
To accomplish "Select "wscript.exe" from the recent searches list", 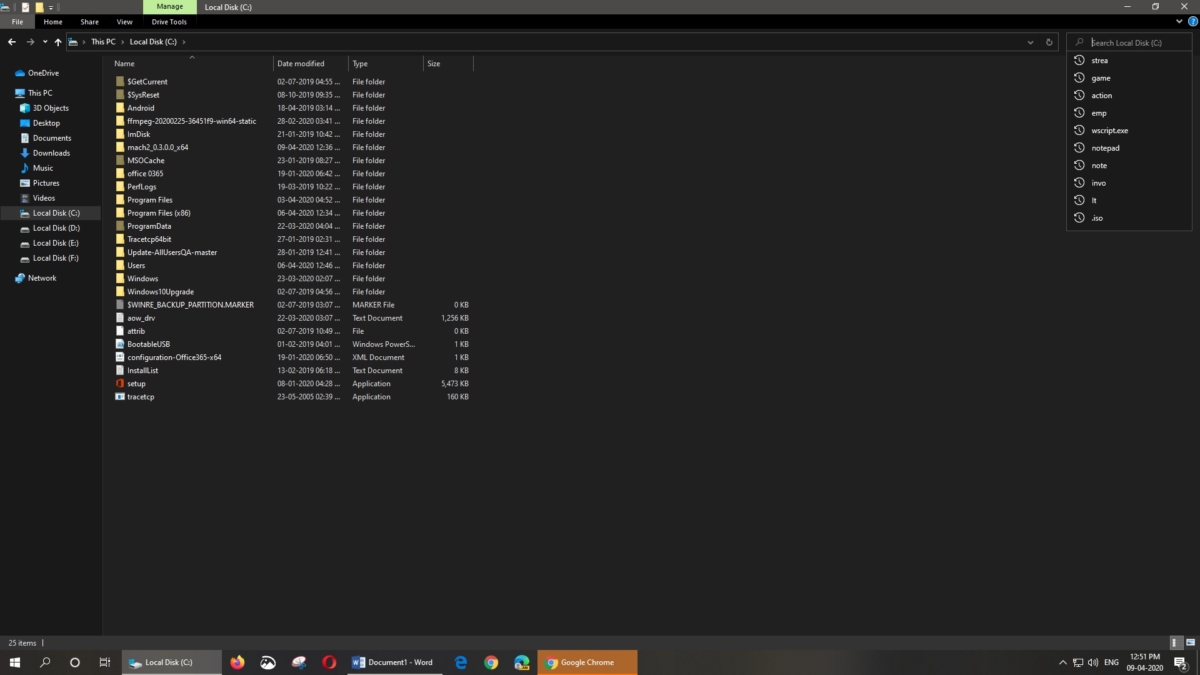I will (x=1110, y=130).
